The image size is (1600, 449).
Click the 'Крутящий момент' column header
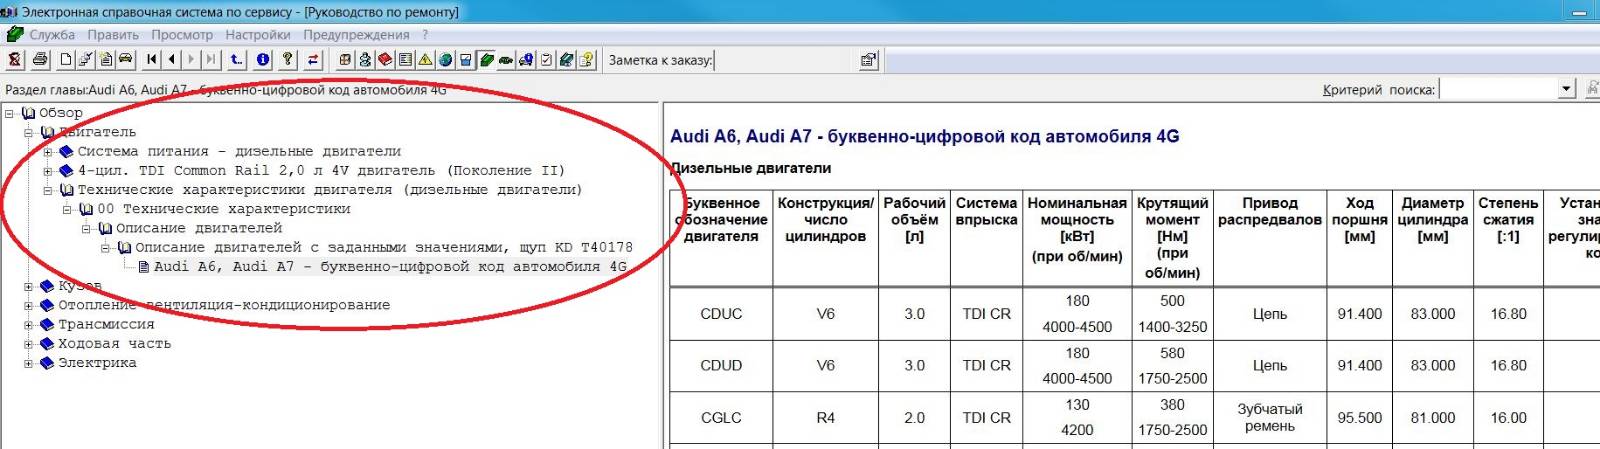tap(1172, 237)
